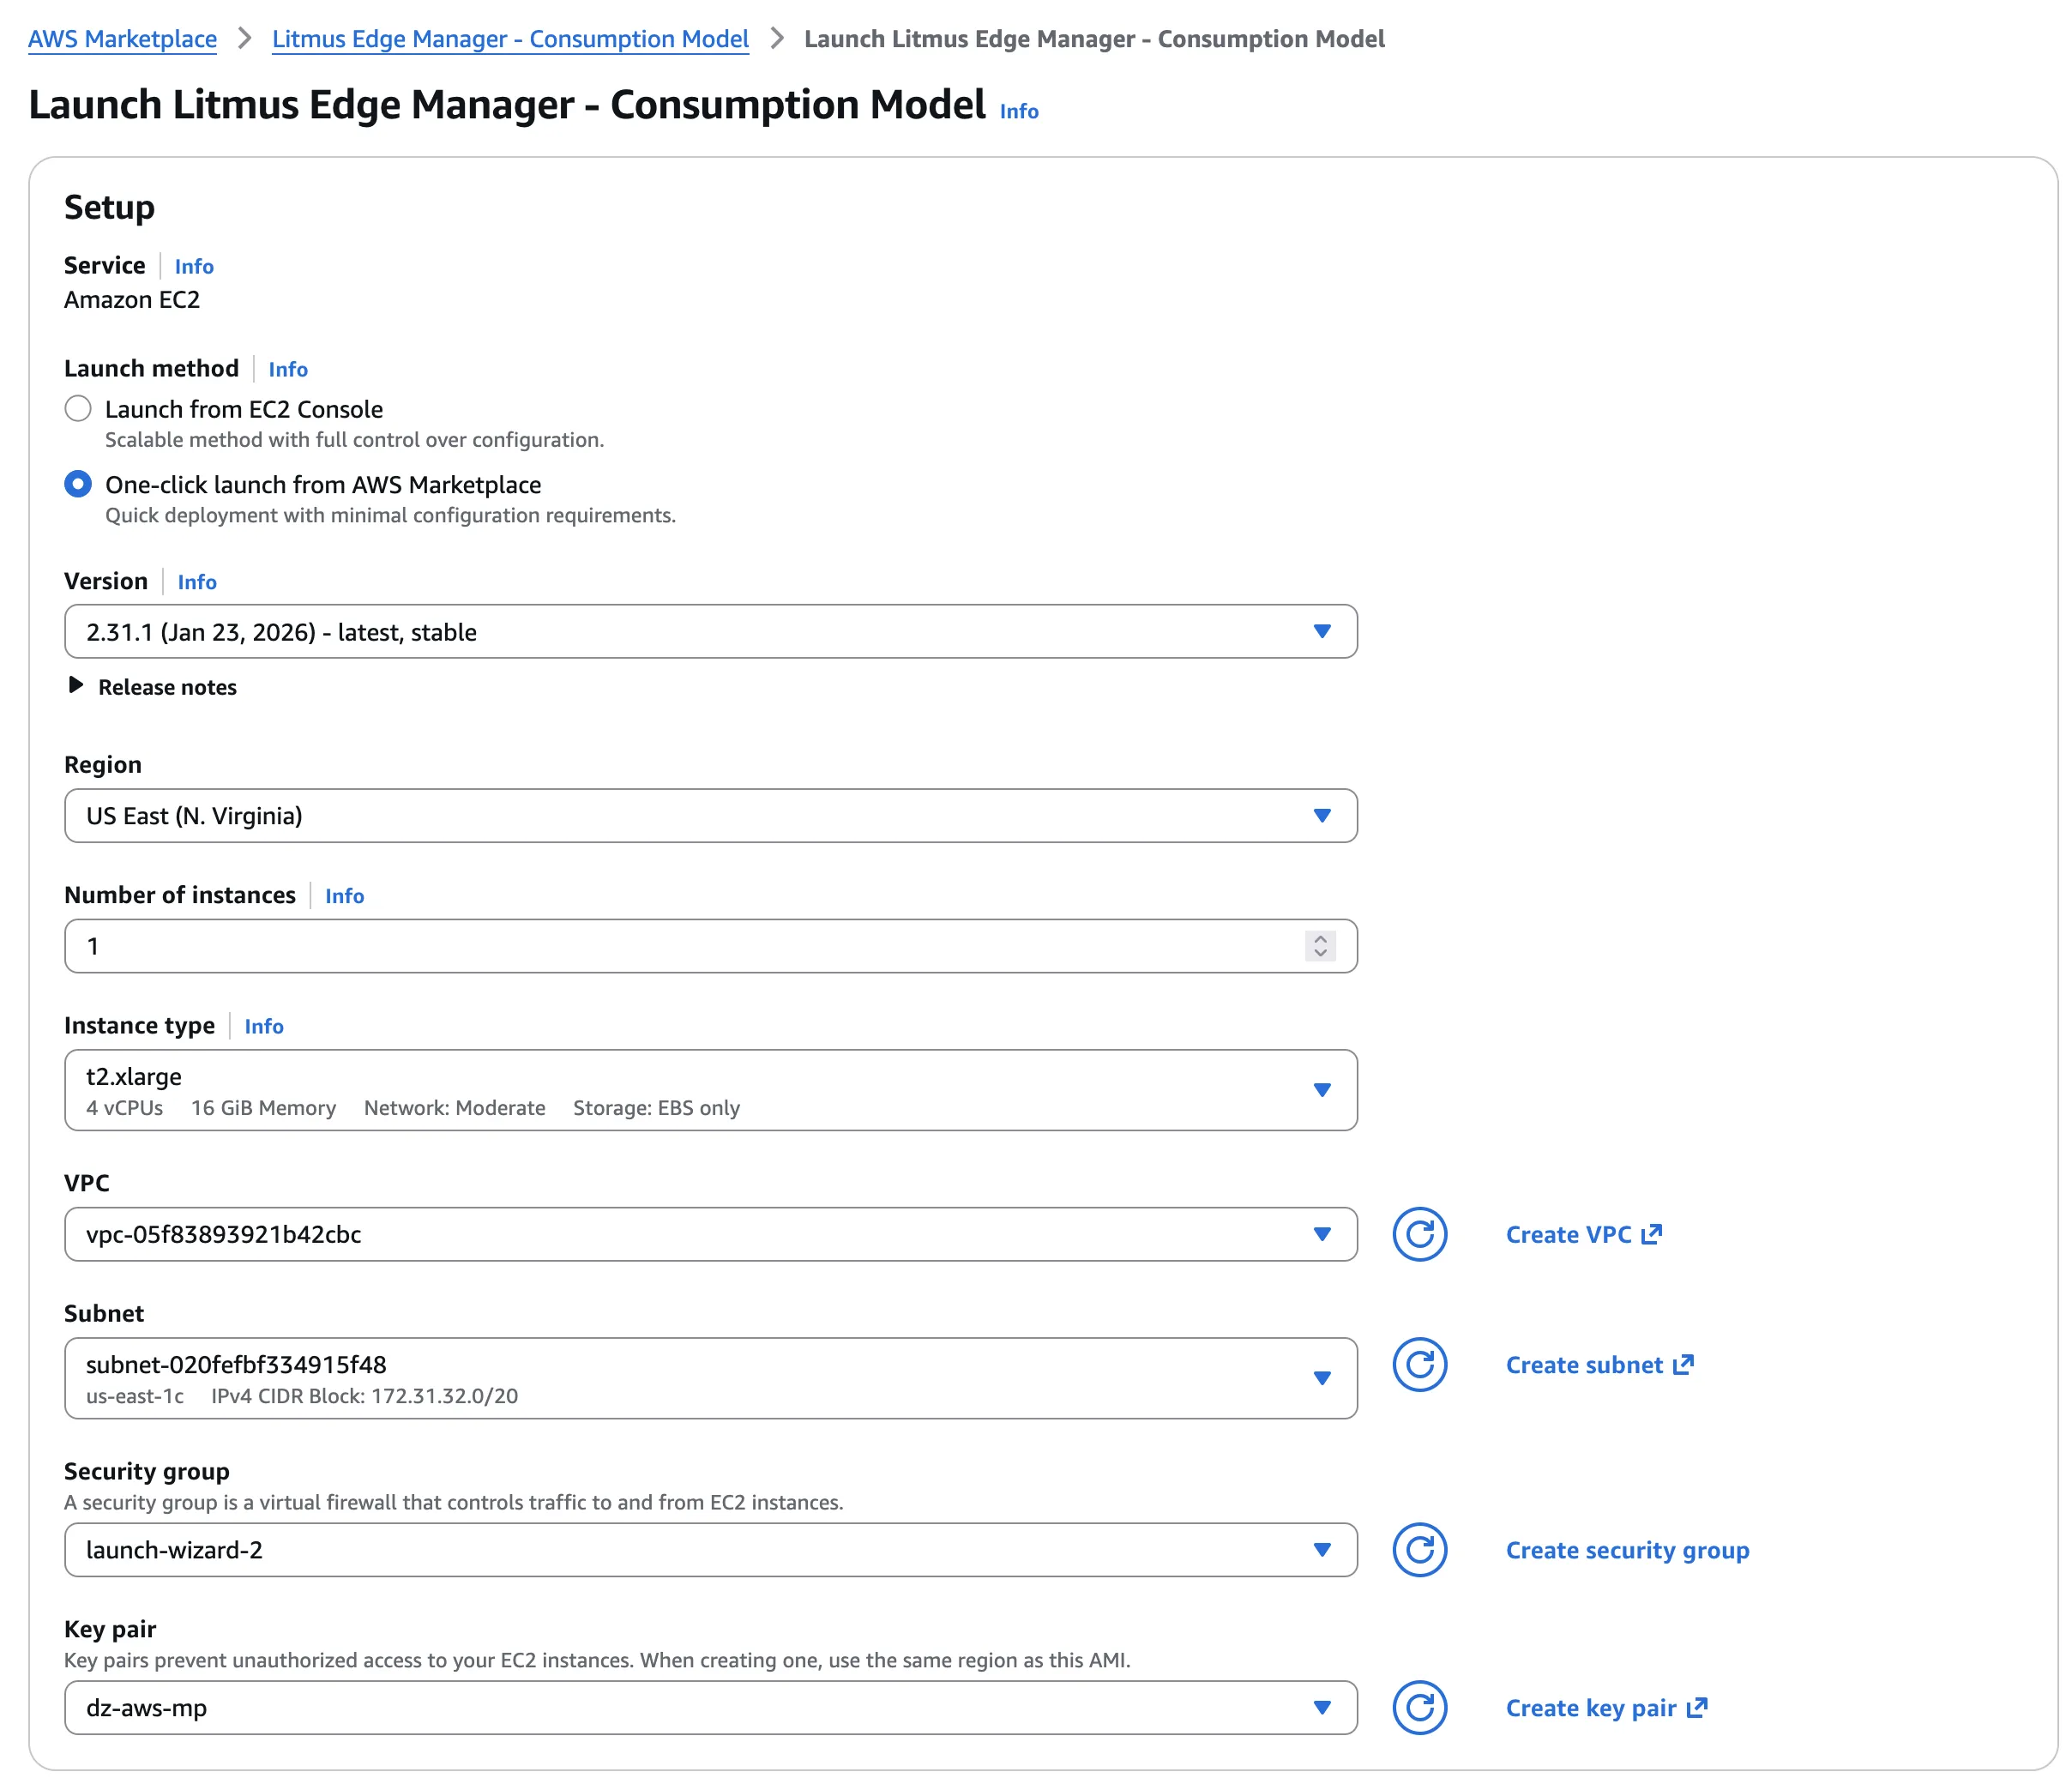
Task: Open the Key pair dropdown
Action: point(711,1708)
